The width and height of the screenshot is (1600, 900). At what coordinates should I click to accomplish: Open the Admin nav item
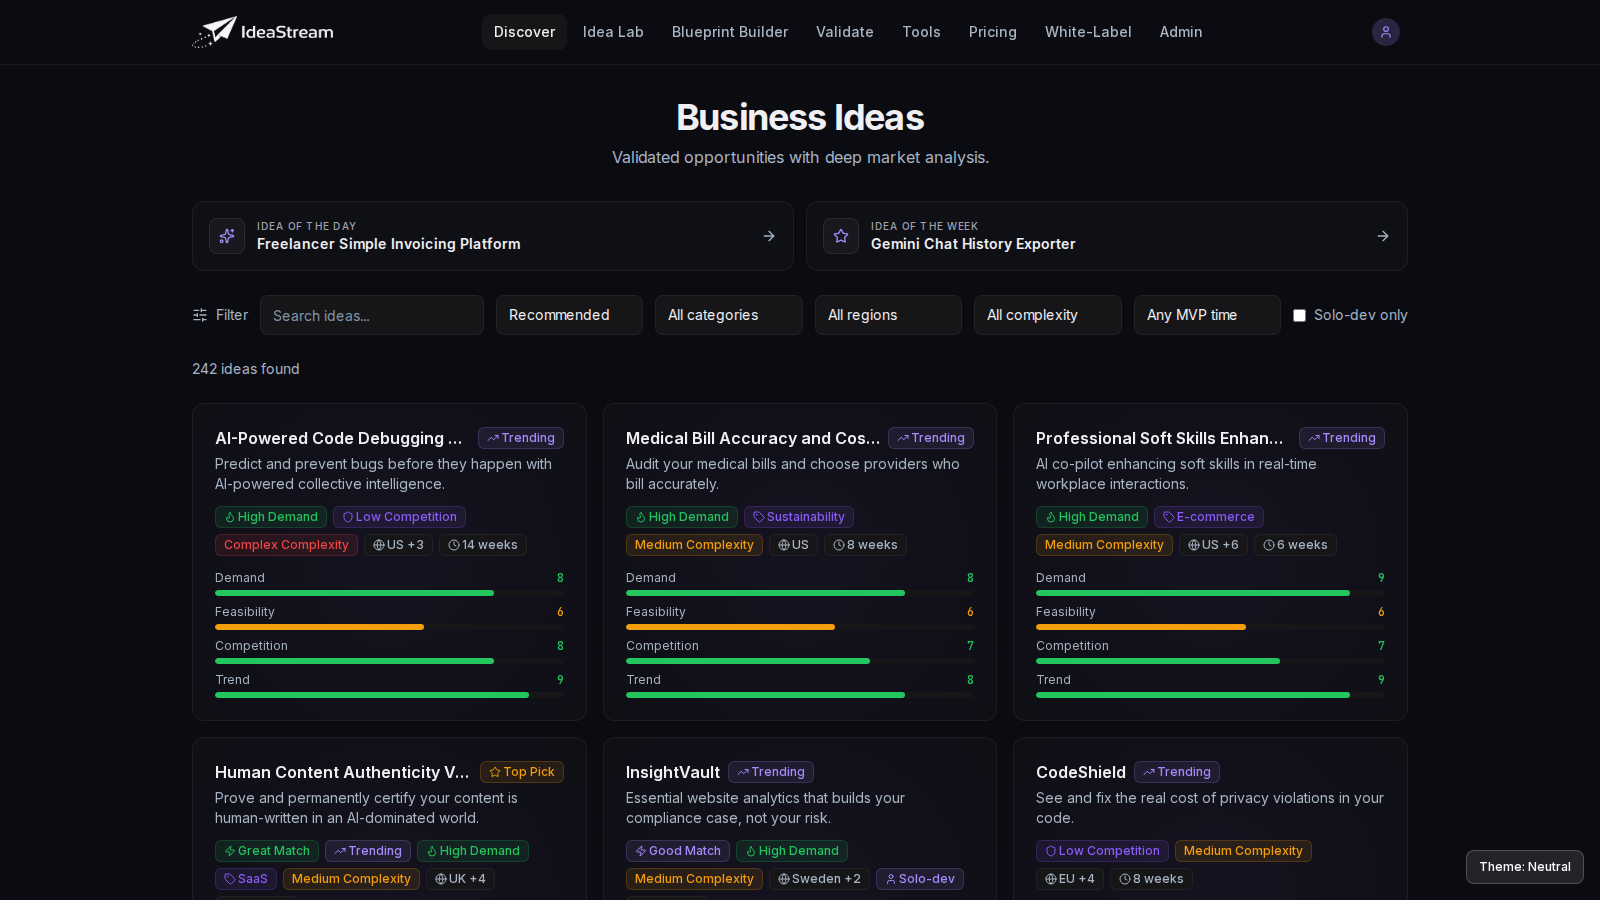[1181, 32]
